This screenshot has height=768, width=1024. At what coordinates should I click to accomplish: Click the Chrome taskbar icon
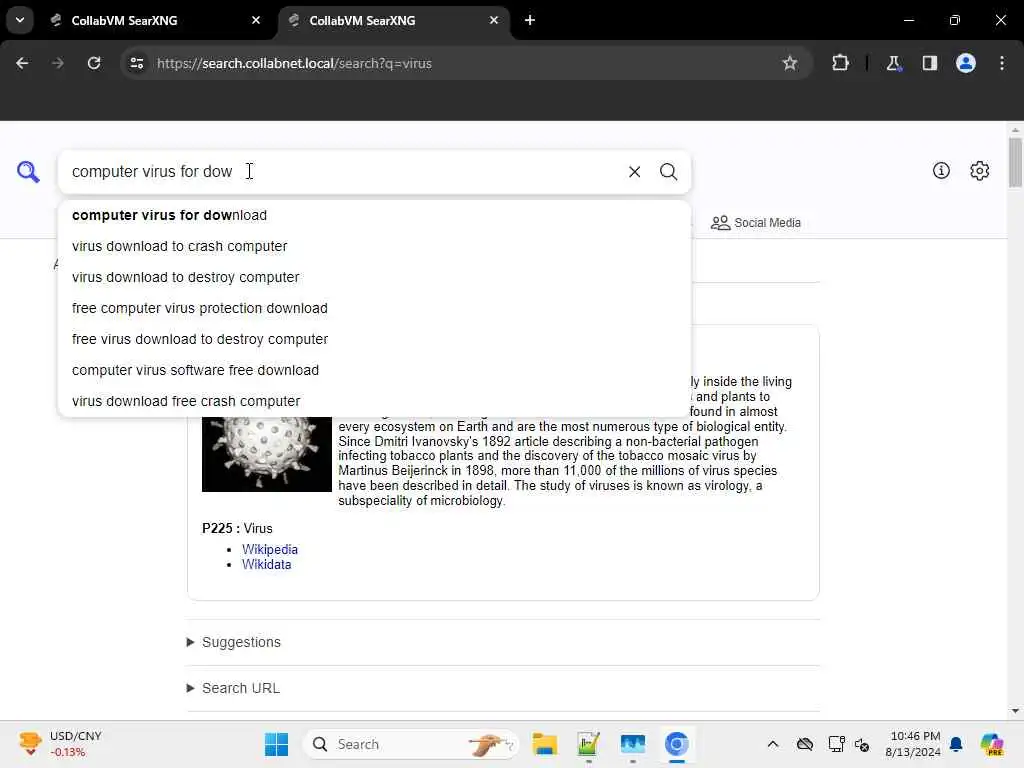pyautogui.click(x=677, y=744)
